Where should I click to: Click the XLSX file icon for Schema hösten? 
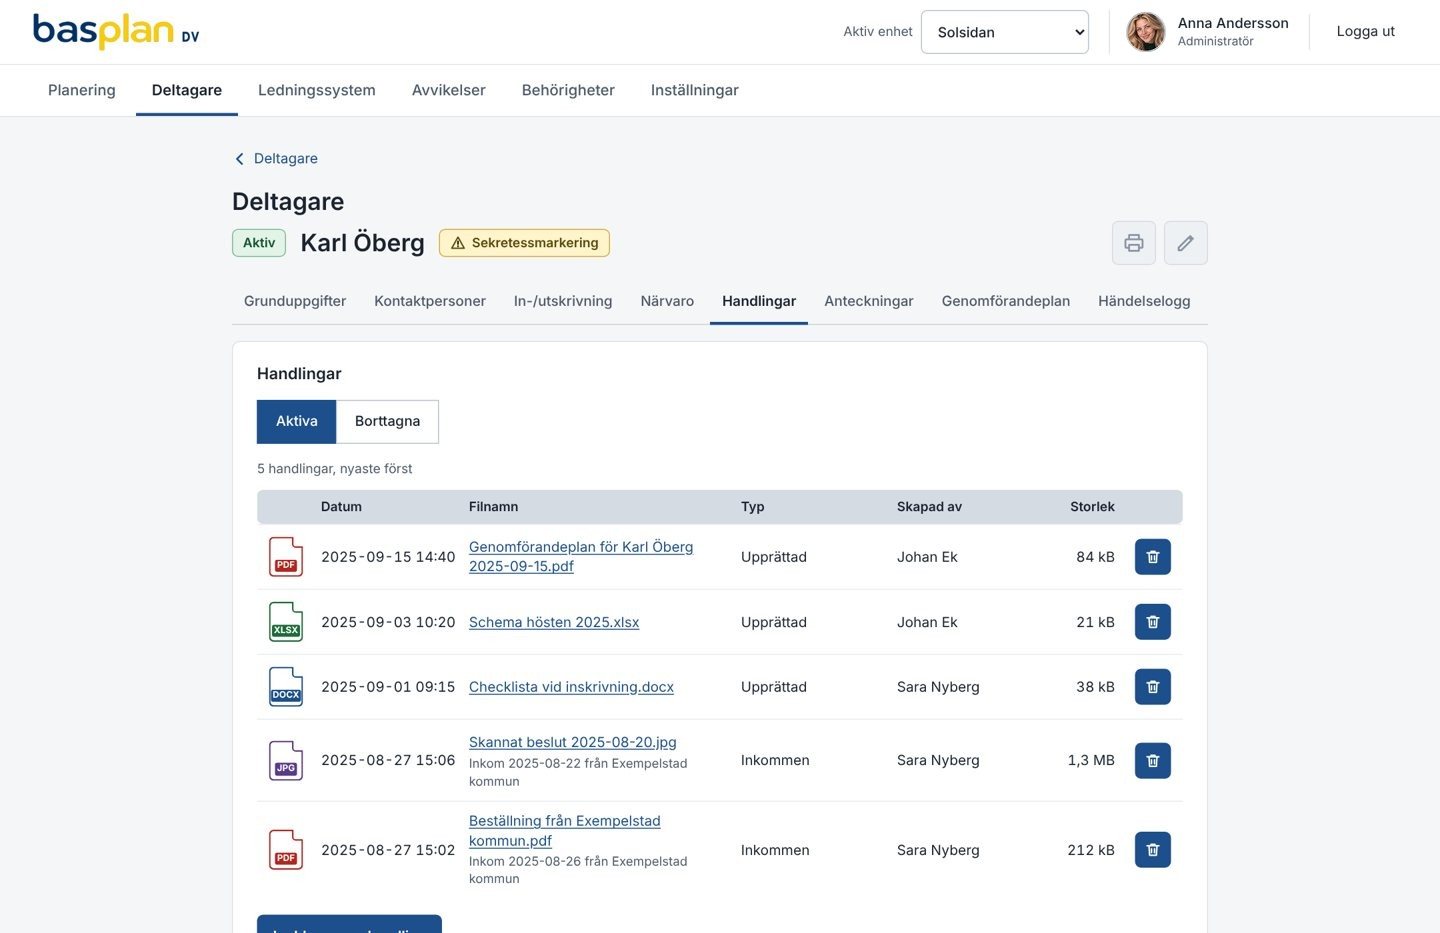pyautogui.click(x=286, y=622)
